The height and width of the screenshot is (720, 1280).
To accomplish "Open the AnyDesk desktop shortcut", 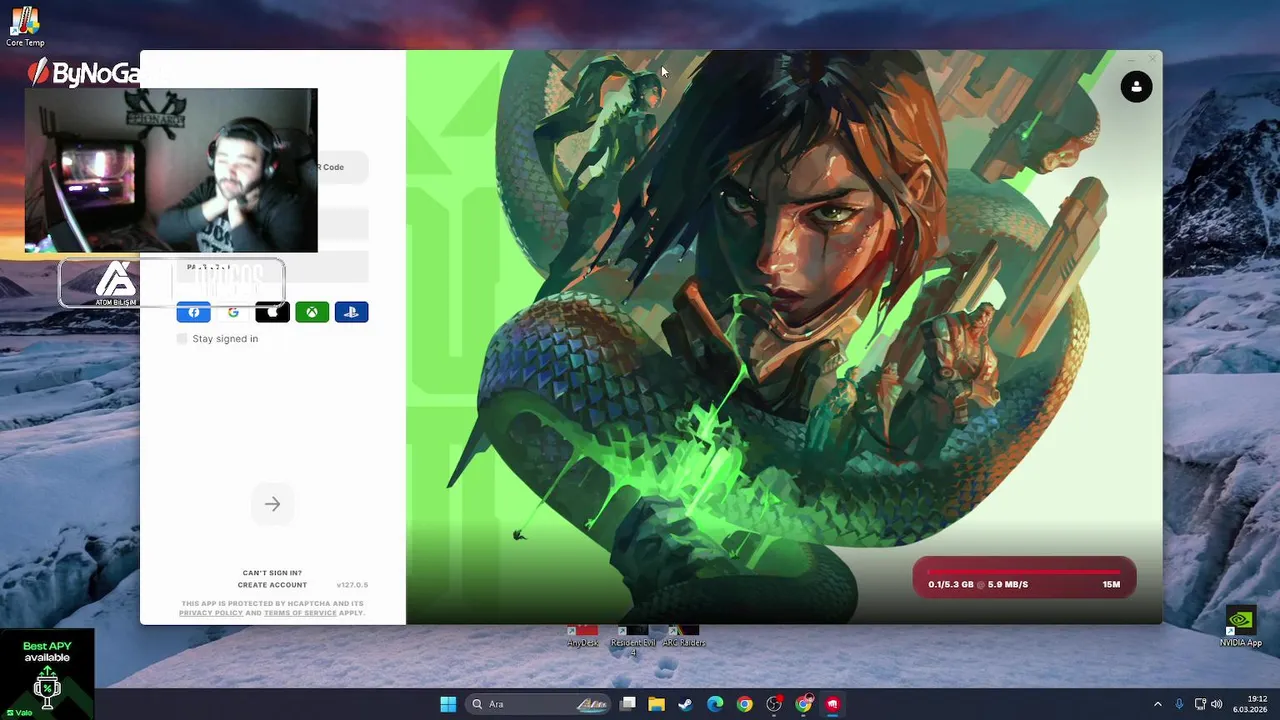I will [583, 636].
